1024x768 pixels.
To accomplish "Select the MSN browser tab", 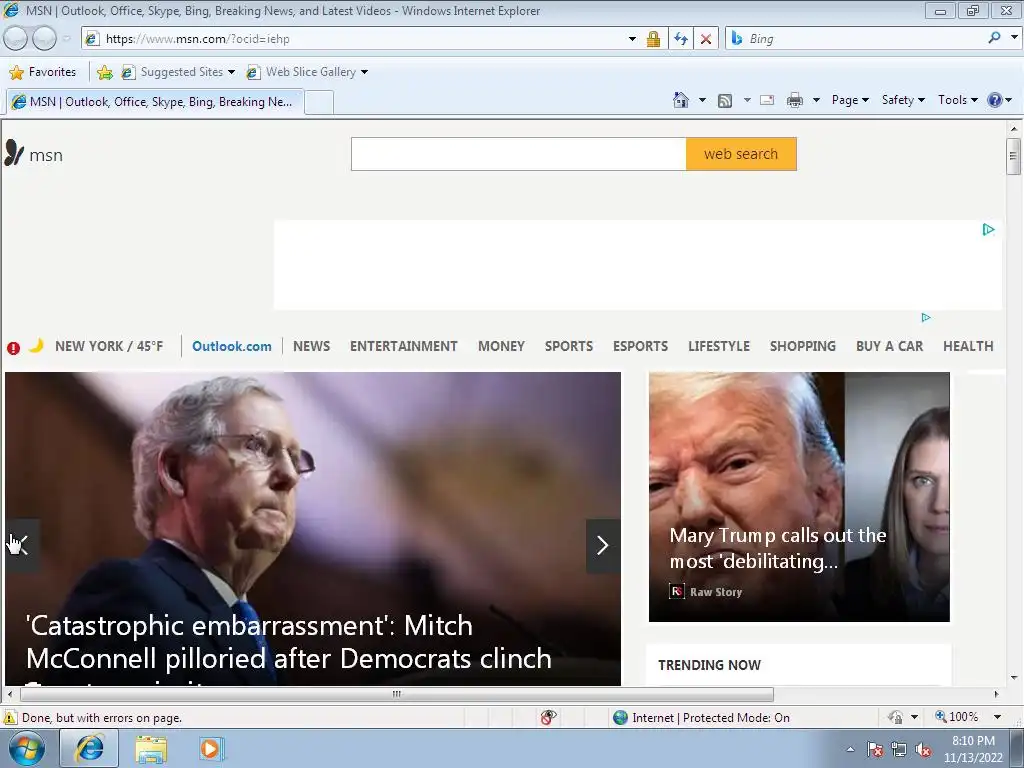I will tap(155, 102).
